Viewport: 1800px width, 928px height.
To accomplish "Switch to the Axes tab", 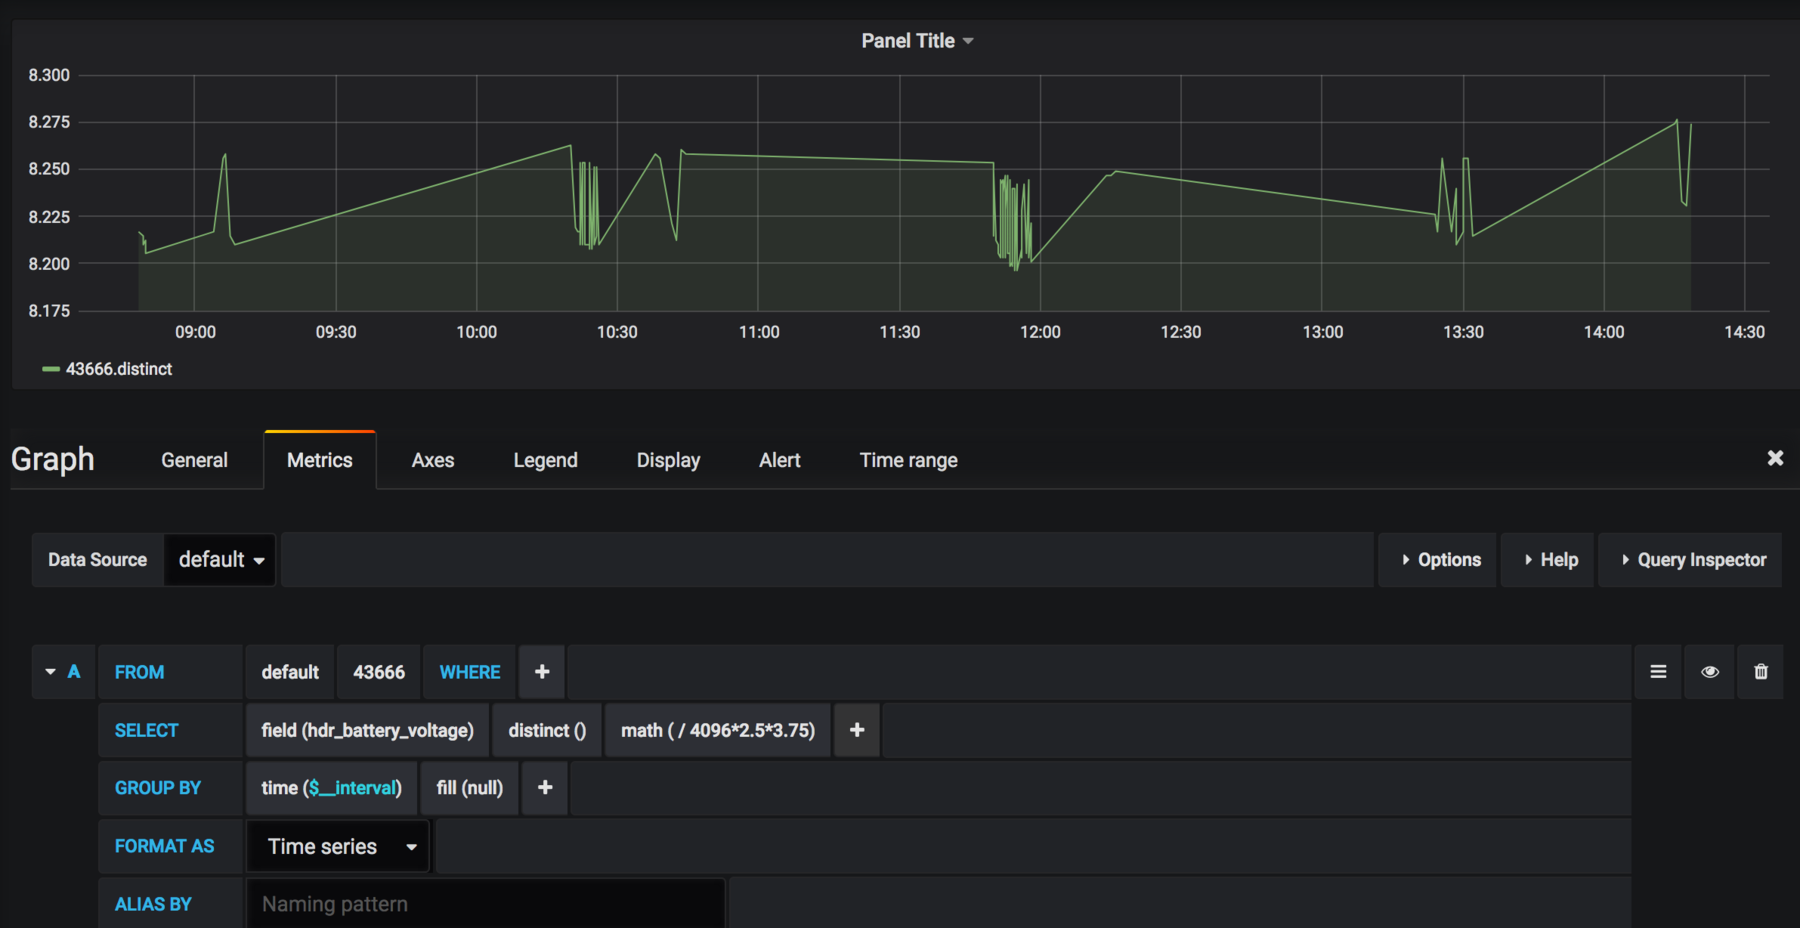I will (432, 460).
